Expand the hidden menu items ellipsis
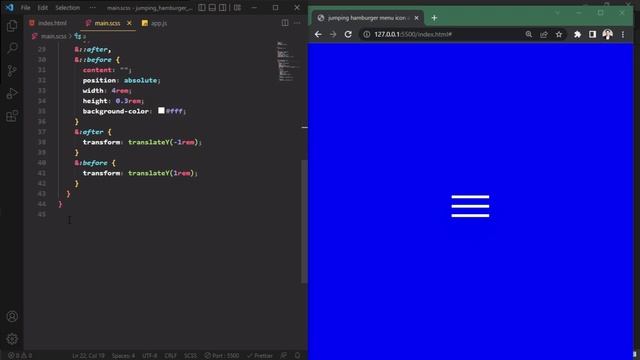640x360 pixels. pos(93,7)
